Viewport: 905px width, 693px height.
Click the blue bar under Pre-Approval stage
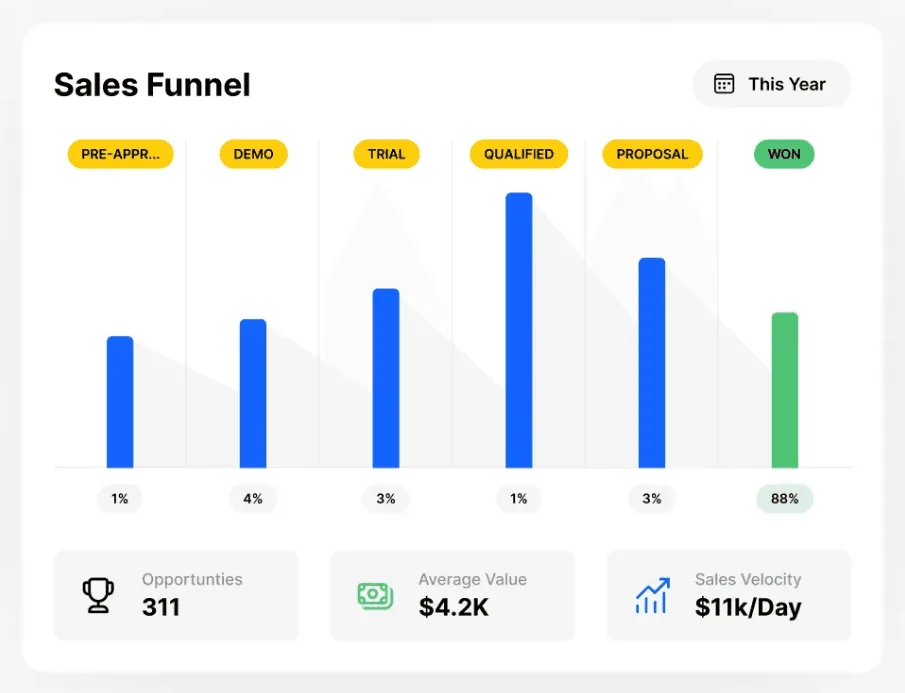tap(120, 402)
